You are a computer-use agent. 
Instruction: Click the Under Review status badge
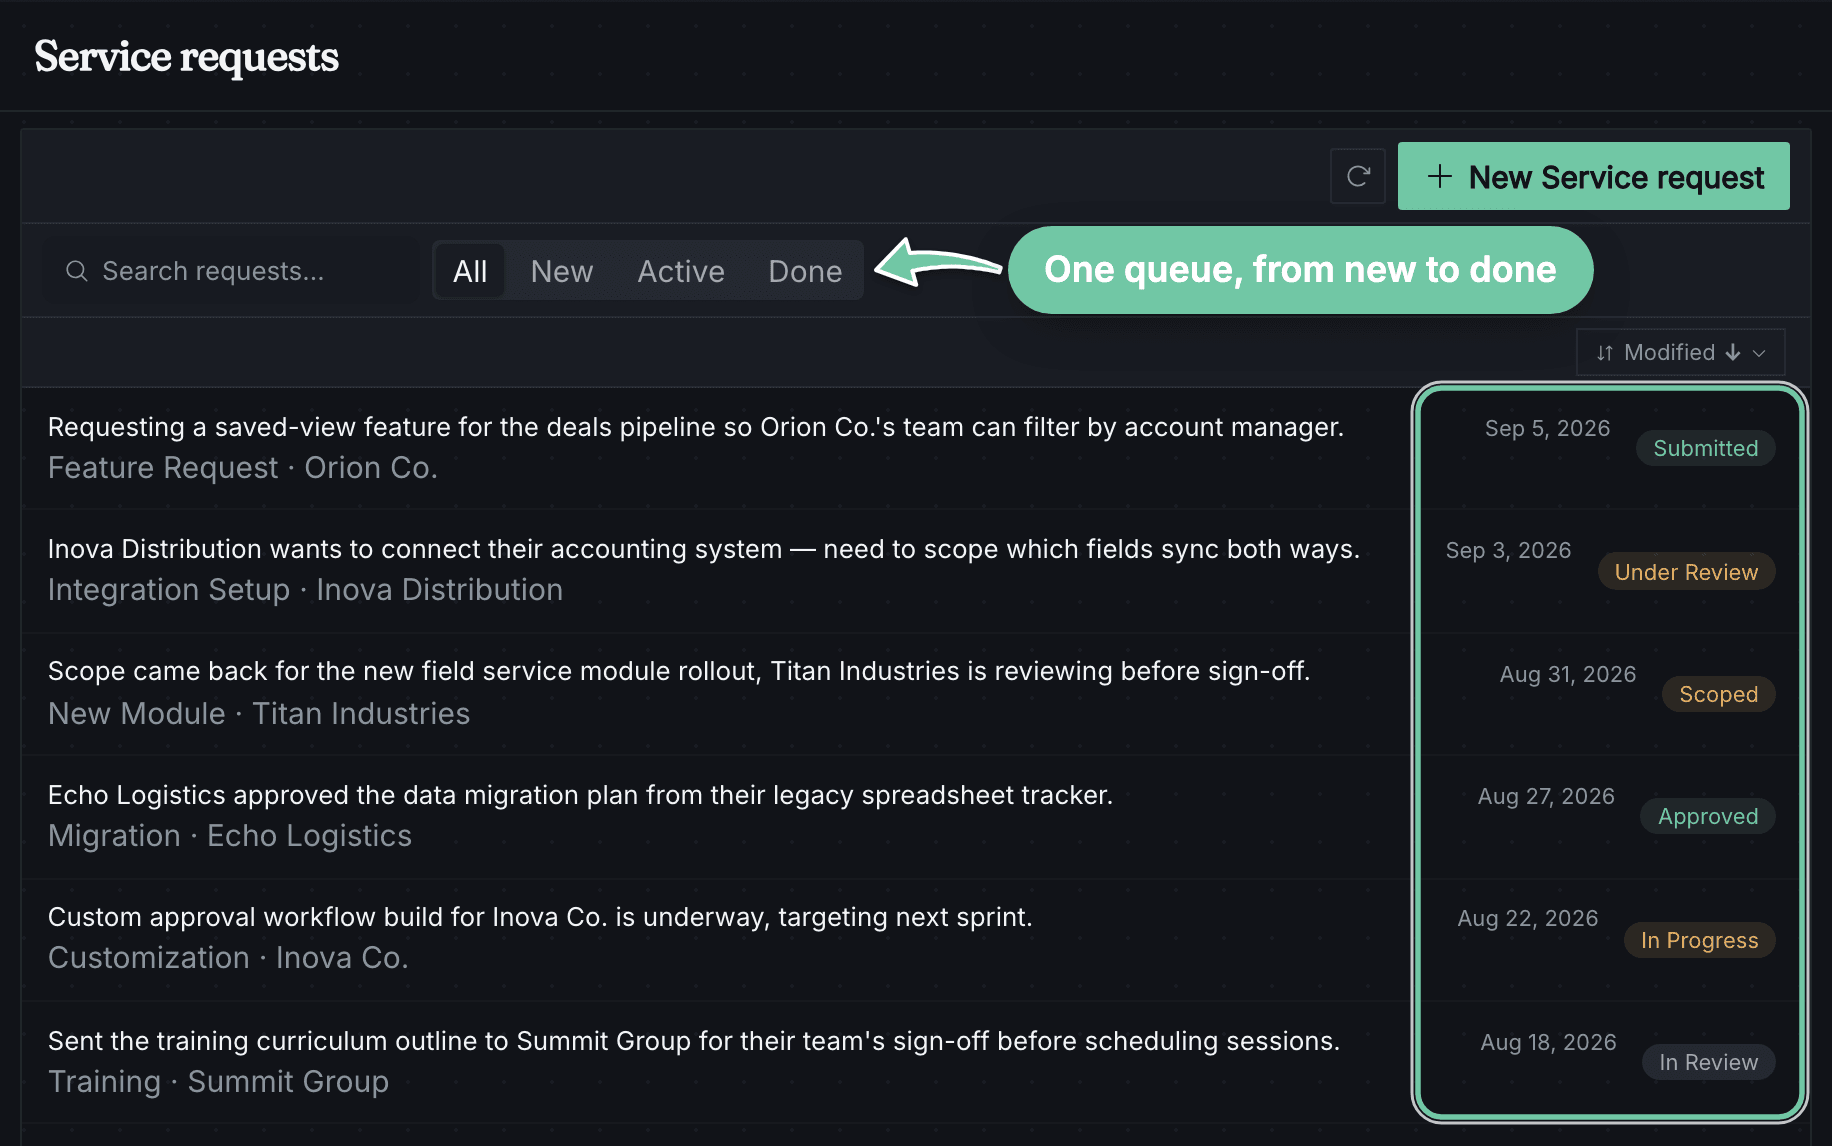coord(1686,572)
